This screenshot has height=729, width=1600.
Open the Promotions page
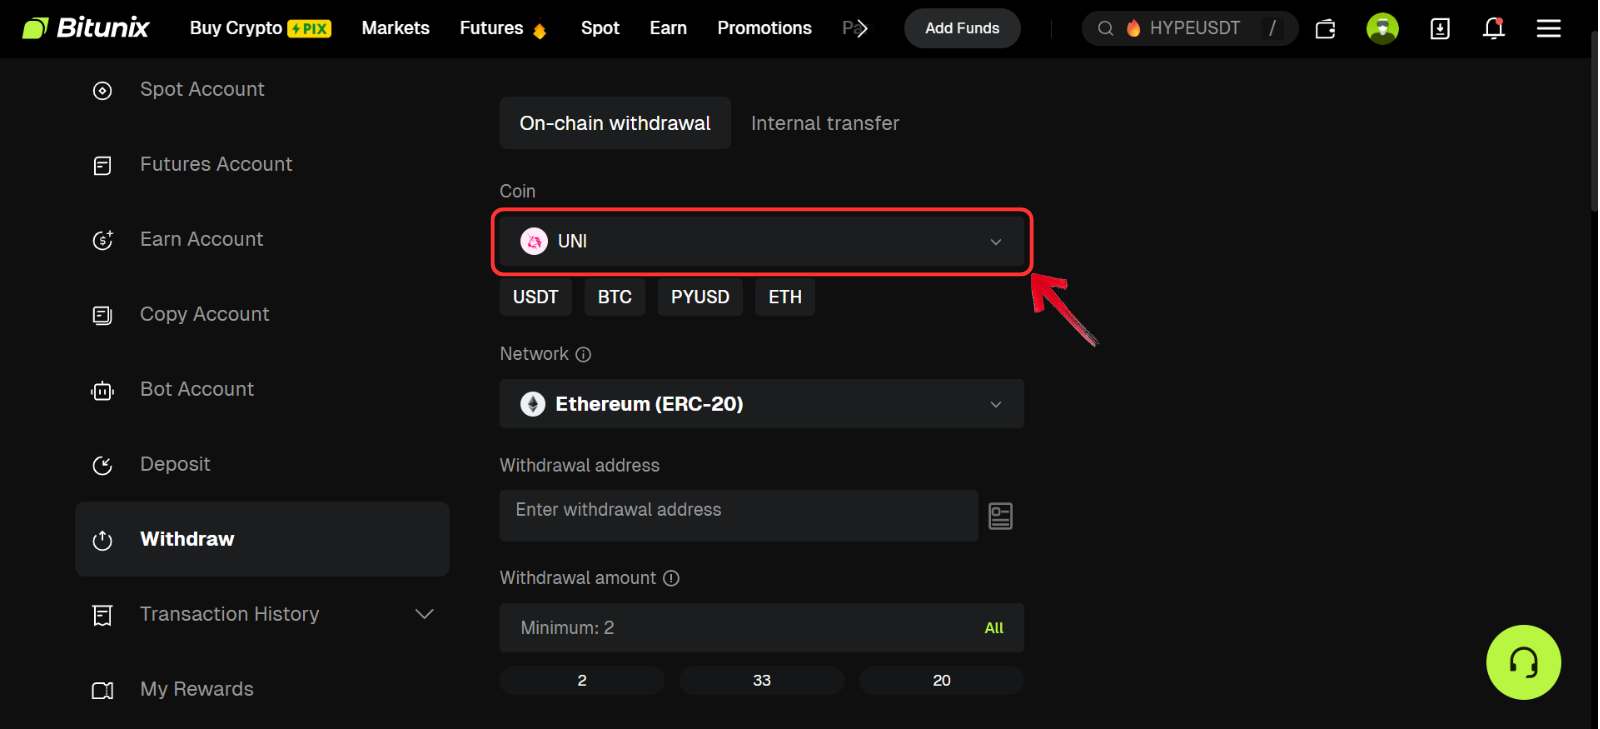[x=764, y=28]
